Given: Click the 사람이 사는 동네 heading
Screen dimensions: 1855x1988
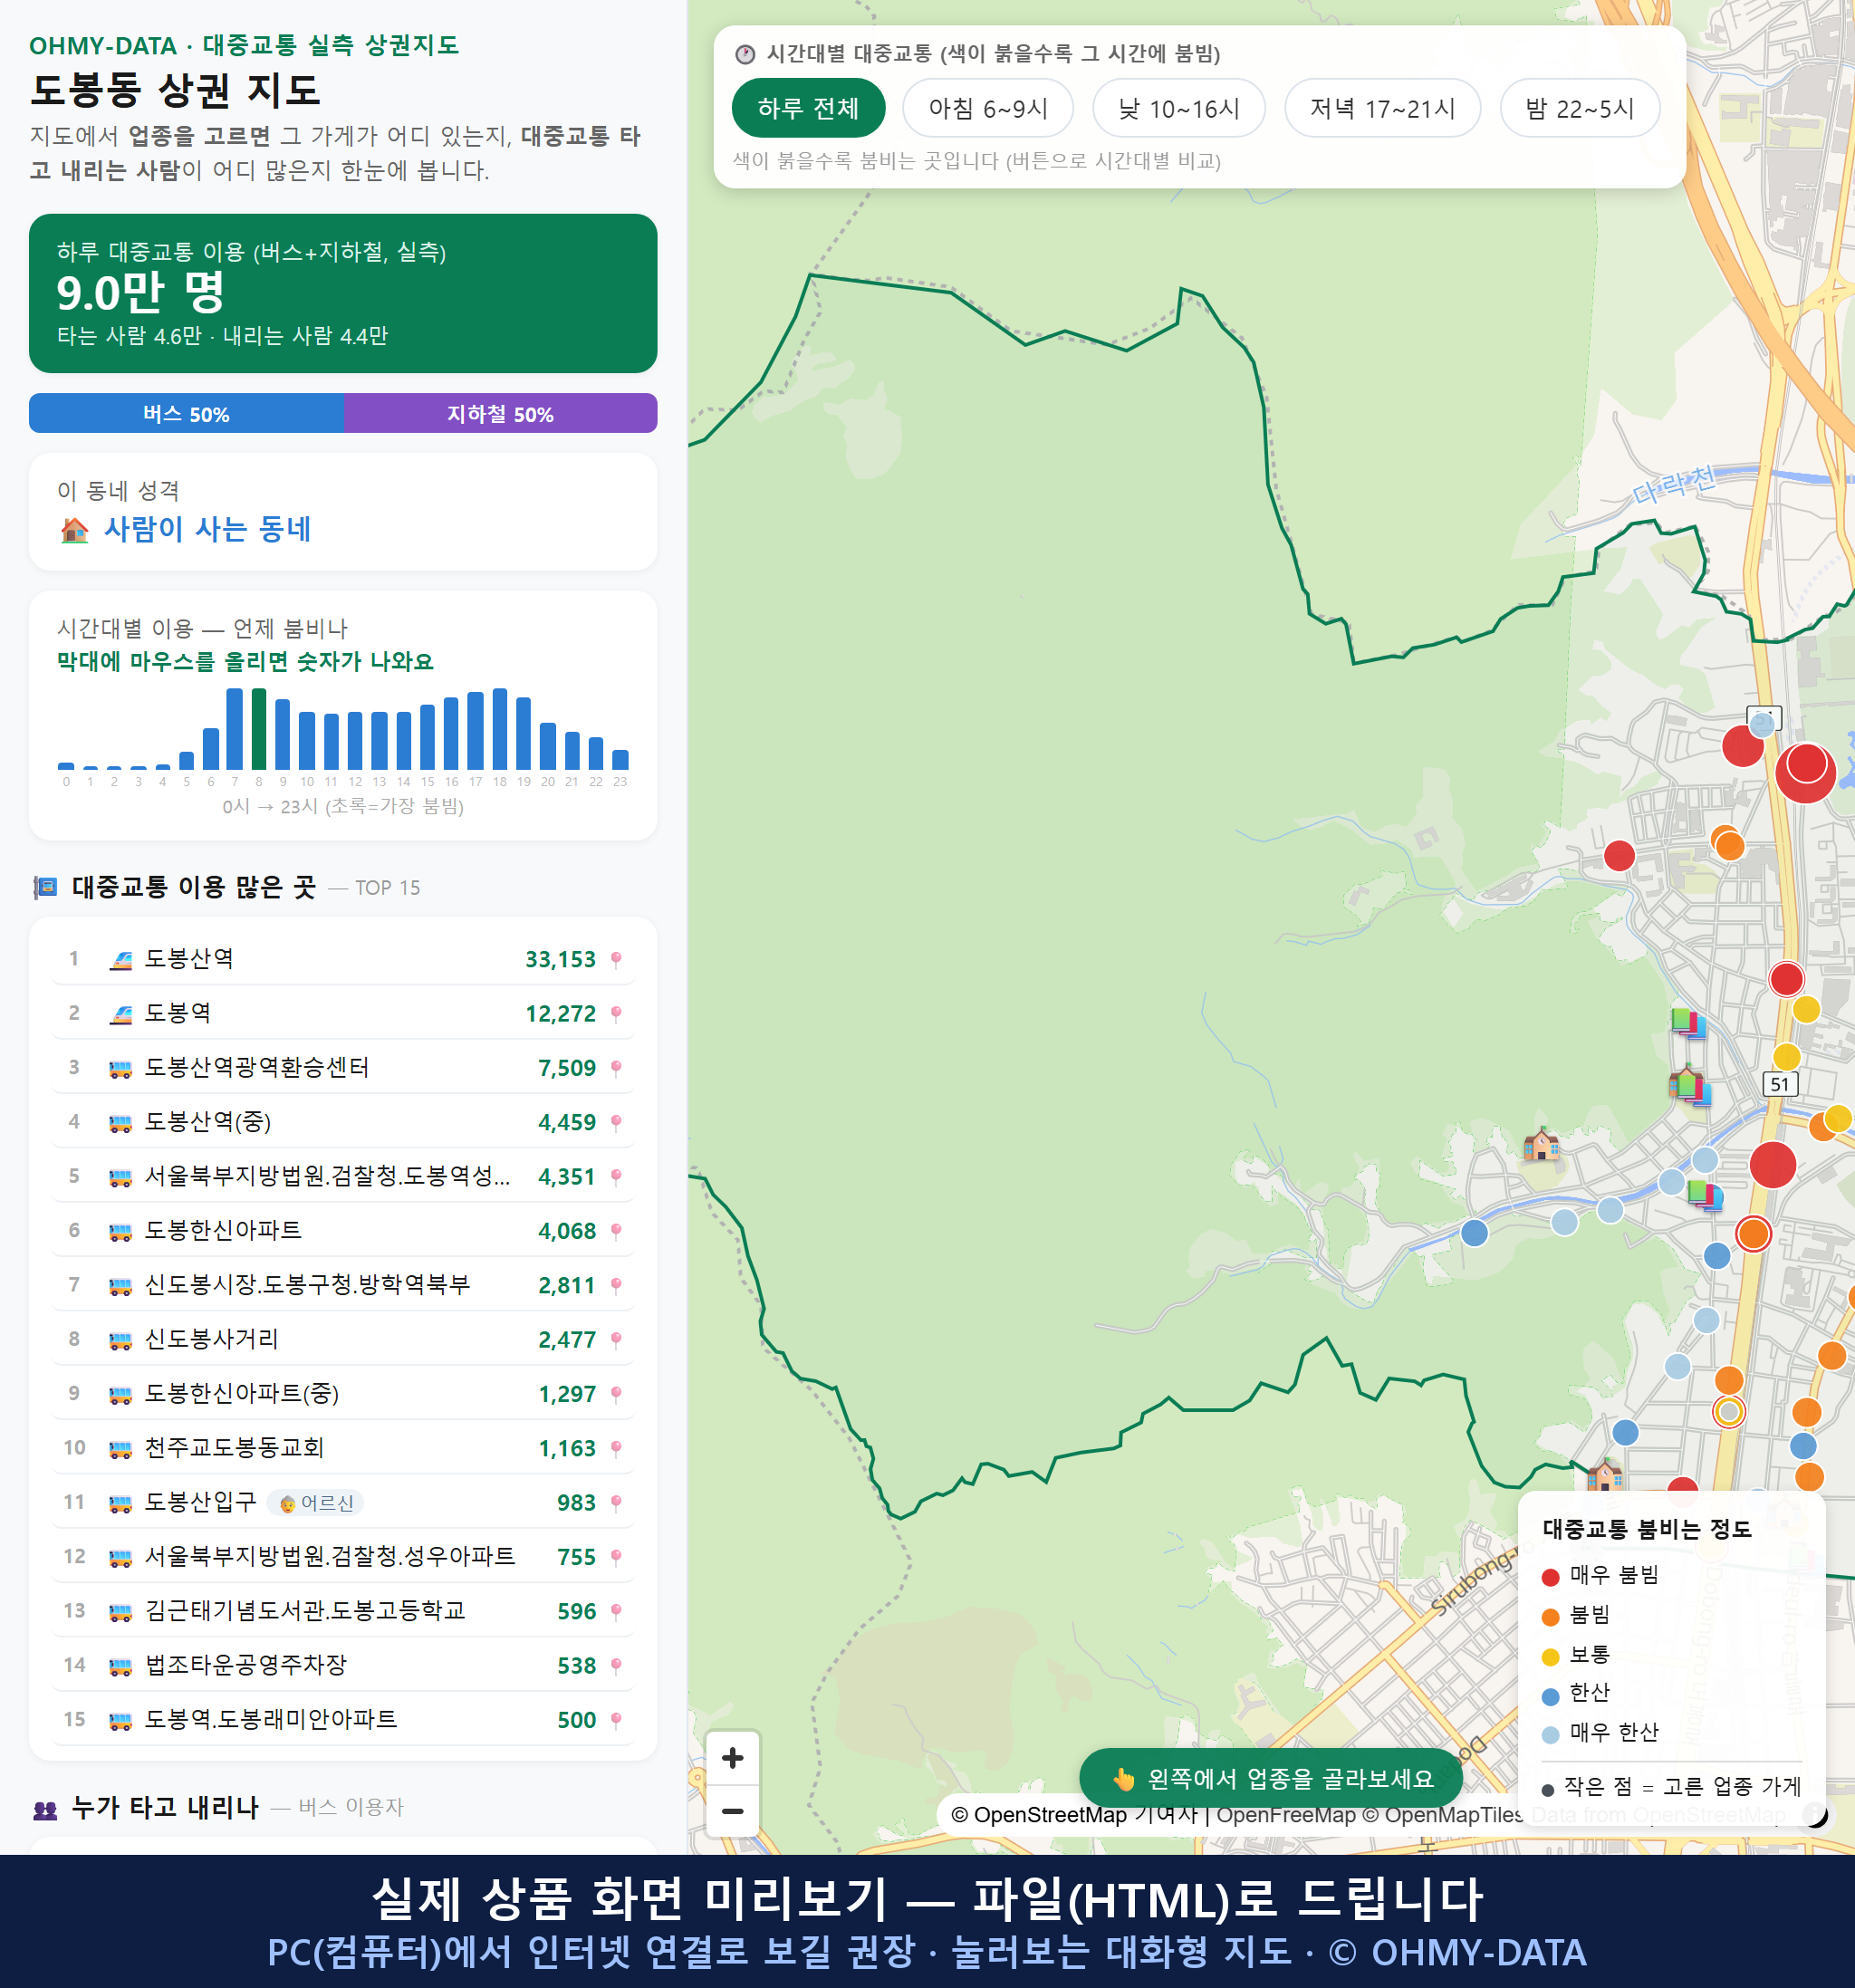Looking at the screenshot, I should click(207, 529).
